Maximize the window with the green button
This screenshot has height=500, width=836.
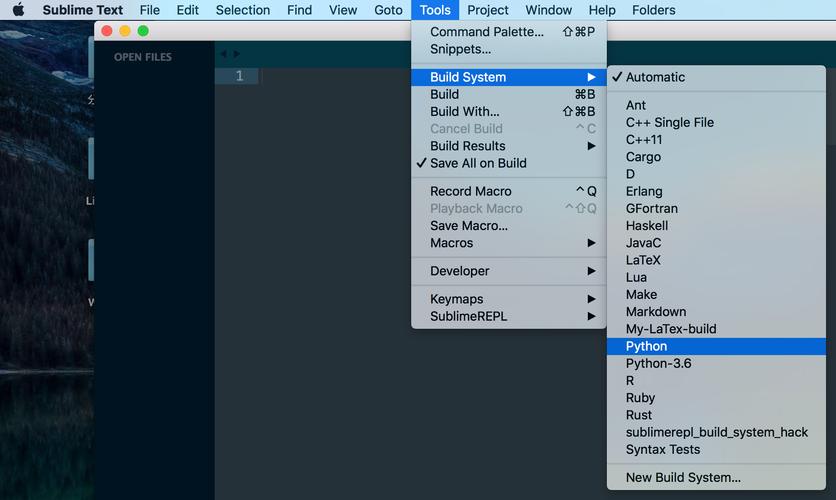point(143,31)
